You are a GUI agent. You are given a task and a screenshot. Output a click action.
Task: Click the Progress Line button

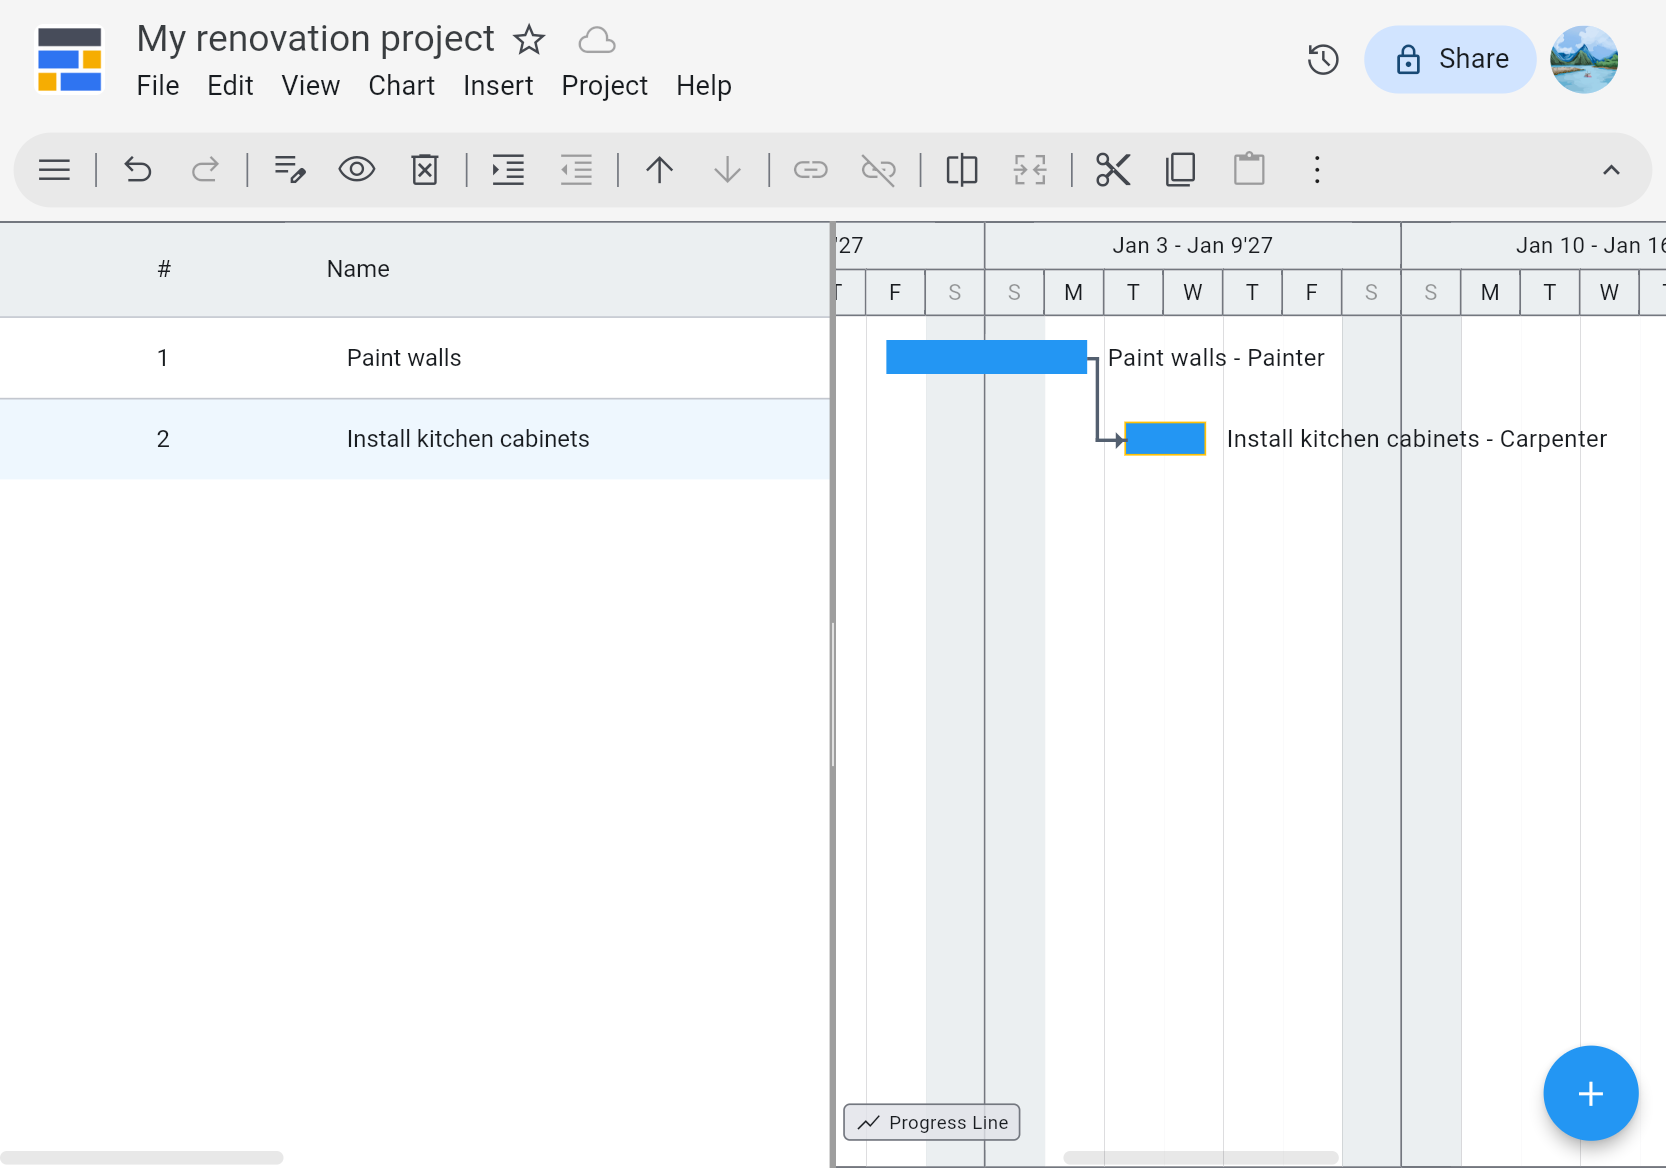(x=931, y=1122)
